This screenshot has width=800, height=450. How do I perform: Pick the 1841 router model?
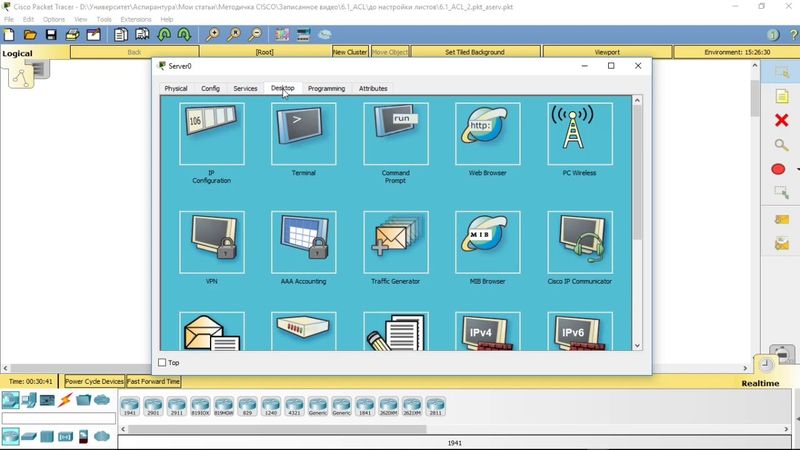click(365, 406)
